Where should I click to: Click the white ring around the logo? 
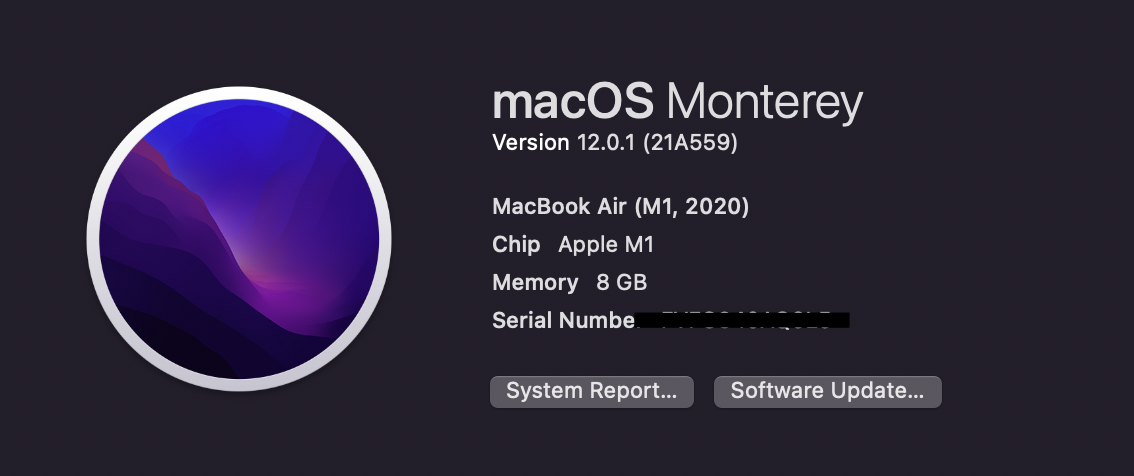(239, 93)
